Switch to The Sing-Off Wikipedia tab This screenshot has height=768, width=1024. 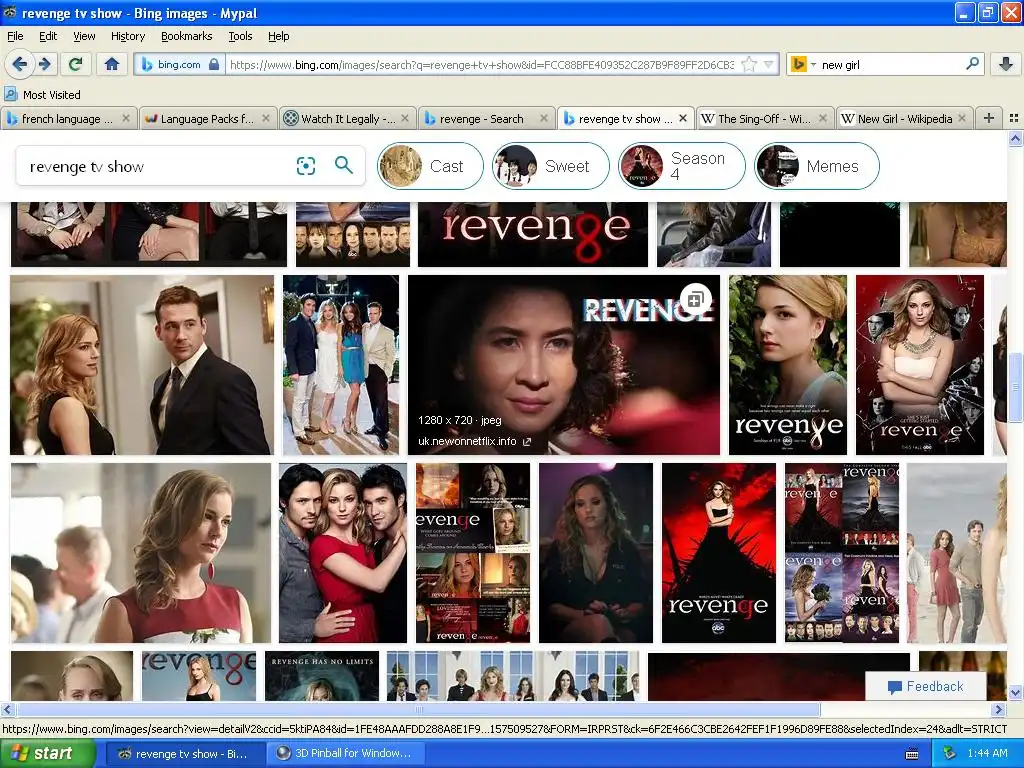click(x=765, y=118)
